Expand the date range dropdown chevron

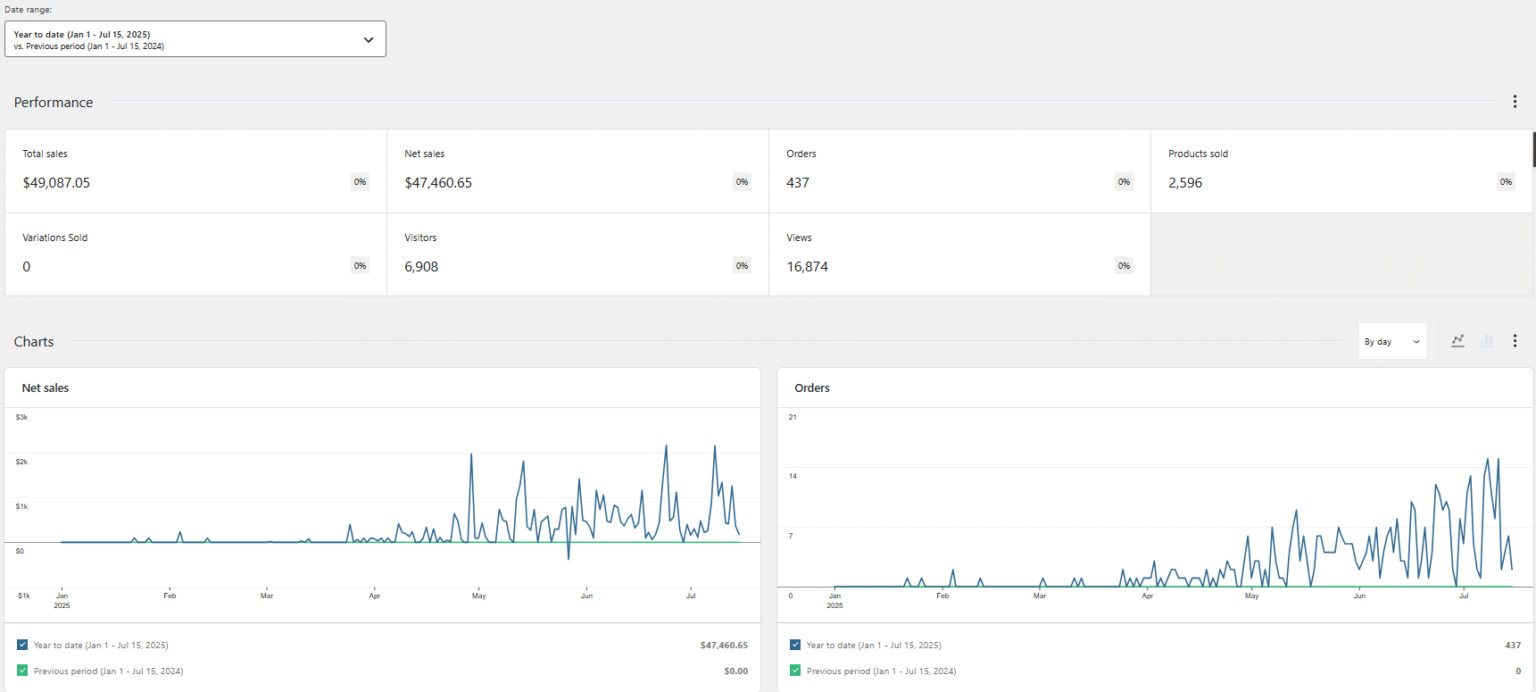click(x=368, y=38)
